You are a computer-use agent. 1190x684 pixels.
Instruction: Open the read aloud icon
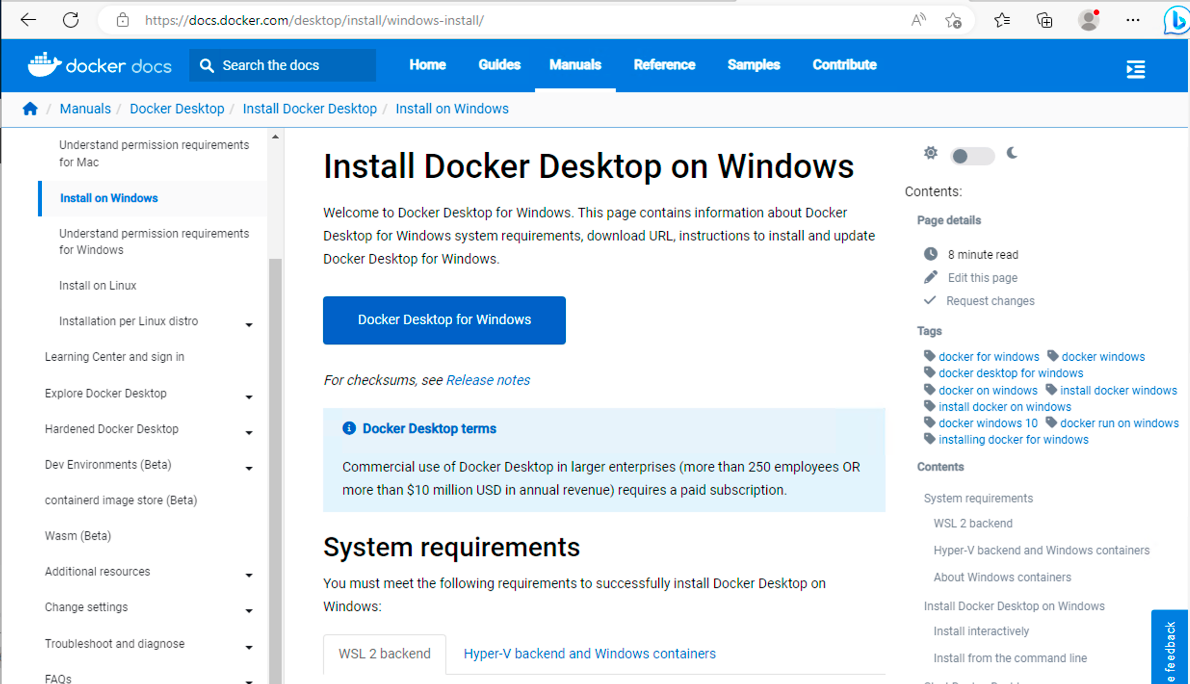click(x=918, y=20)
